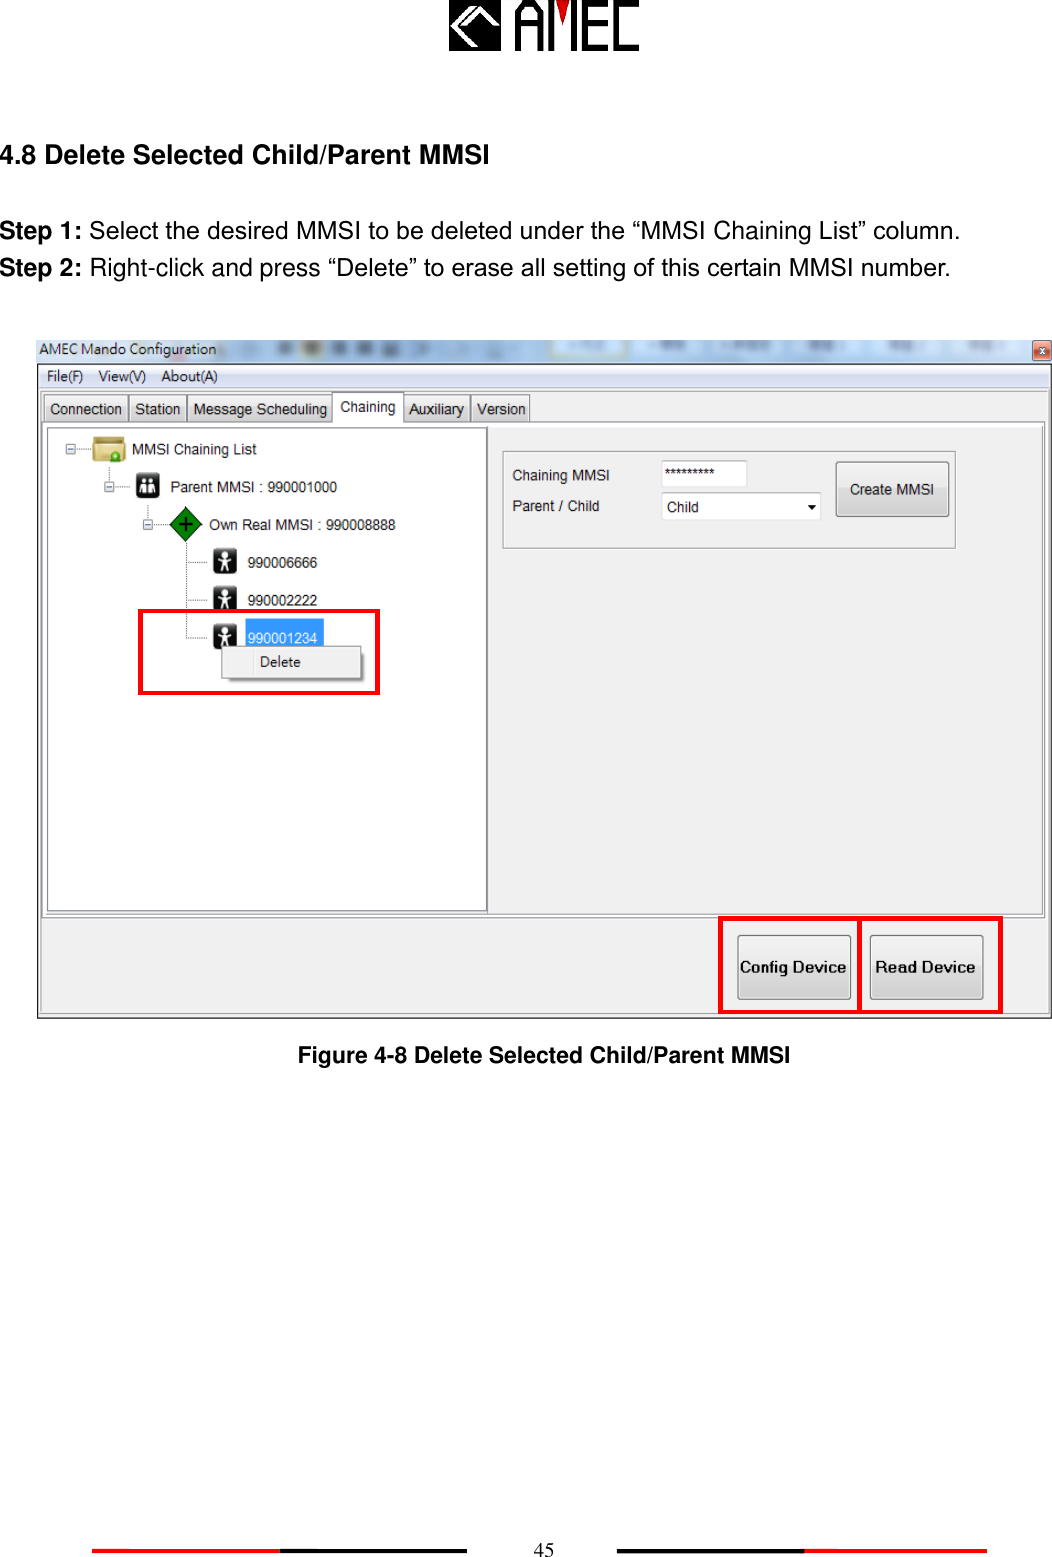Open the About(A) menu

tap(189, 377)
